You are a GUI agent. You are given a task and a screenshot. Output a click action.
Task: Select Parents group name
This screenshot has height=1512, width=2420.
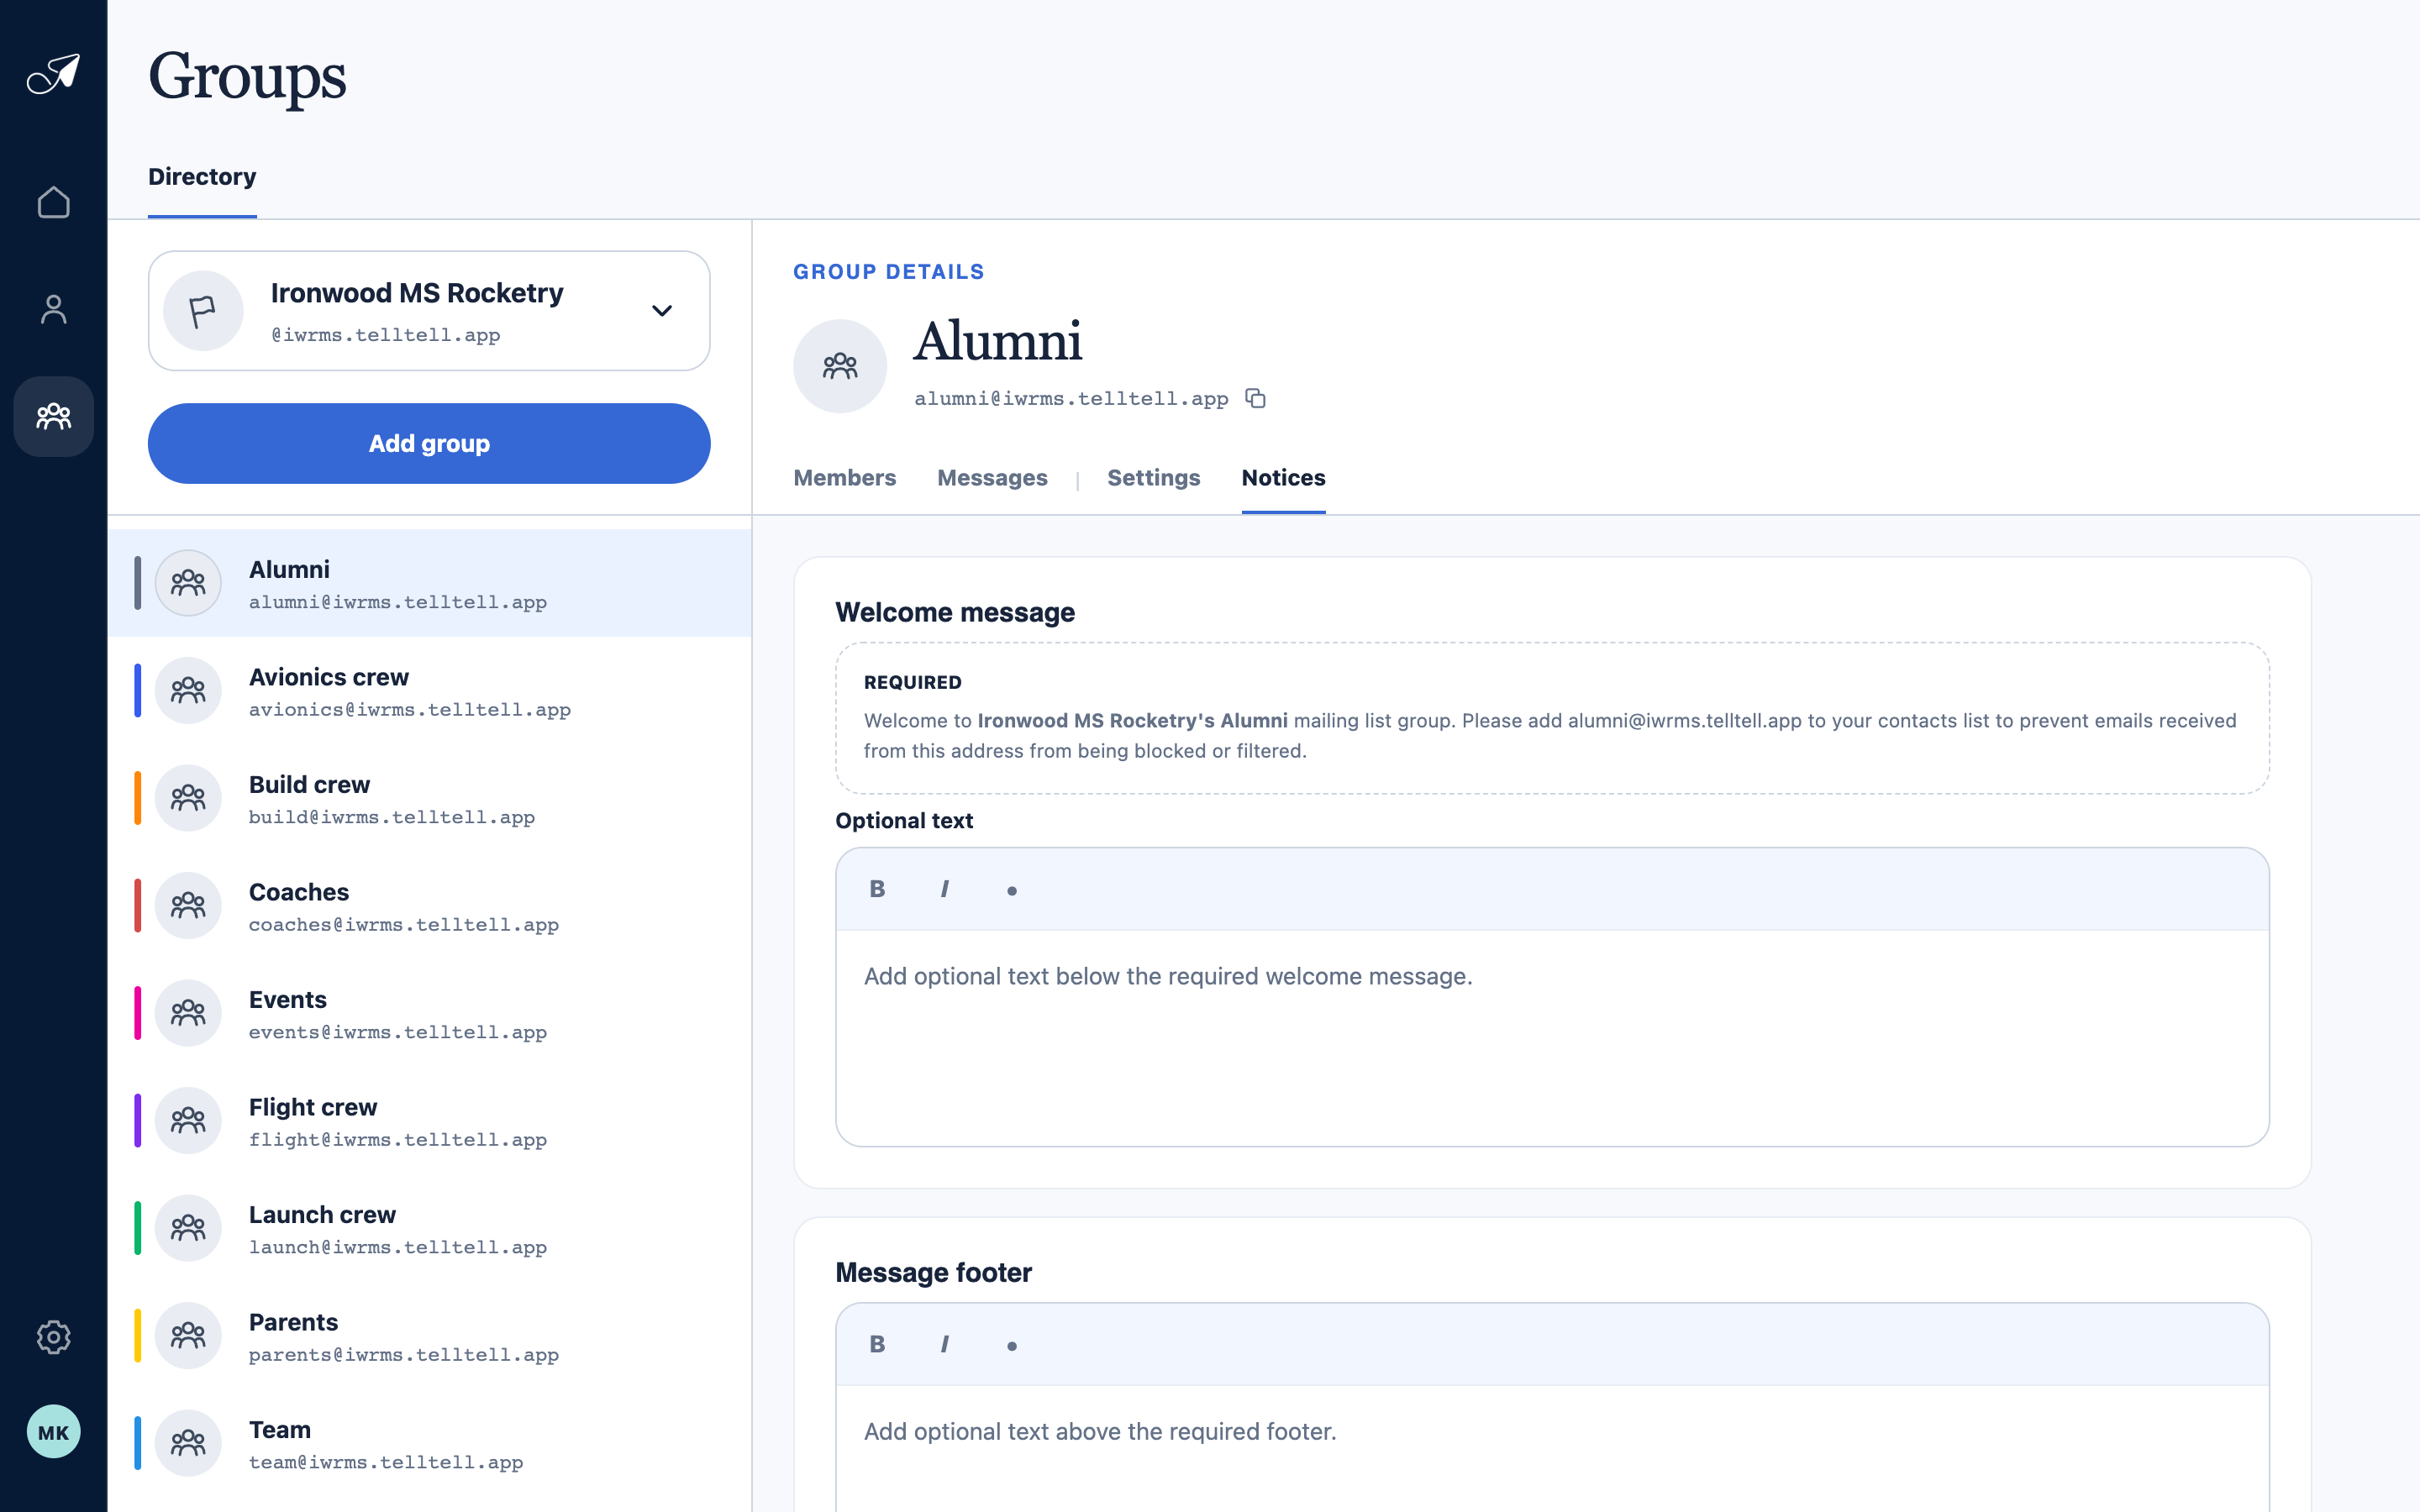[293, 1322]
